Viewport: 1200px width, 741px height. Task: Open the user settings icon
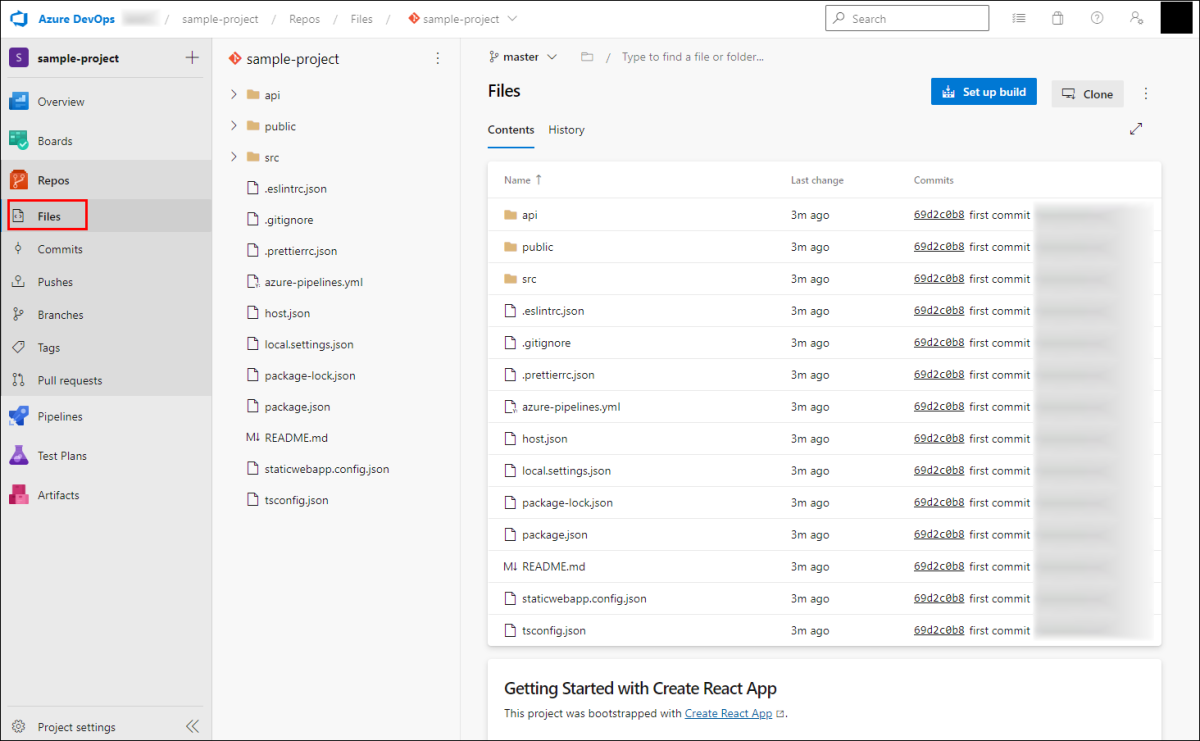tap(1136, 18)
